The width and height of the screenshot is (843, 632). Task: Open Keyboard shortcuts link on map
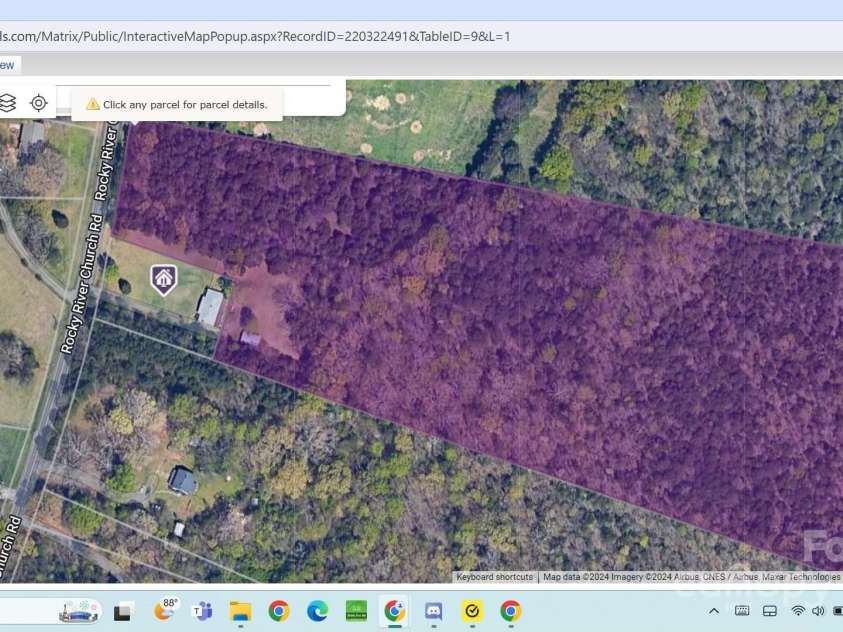(495, 577)
